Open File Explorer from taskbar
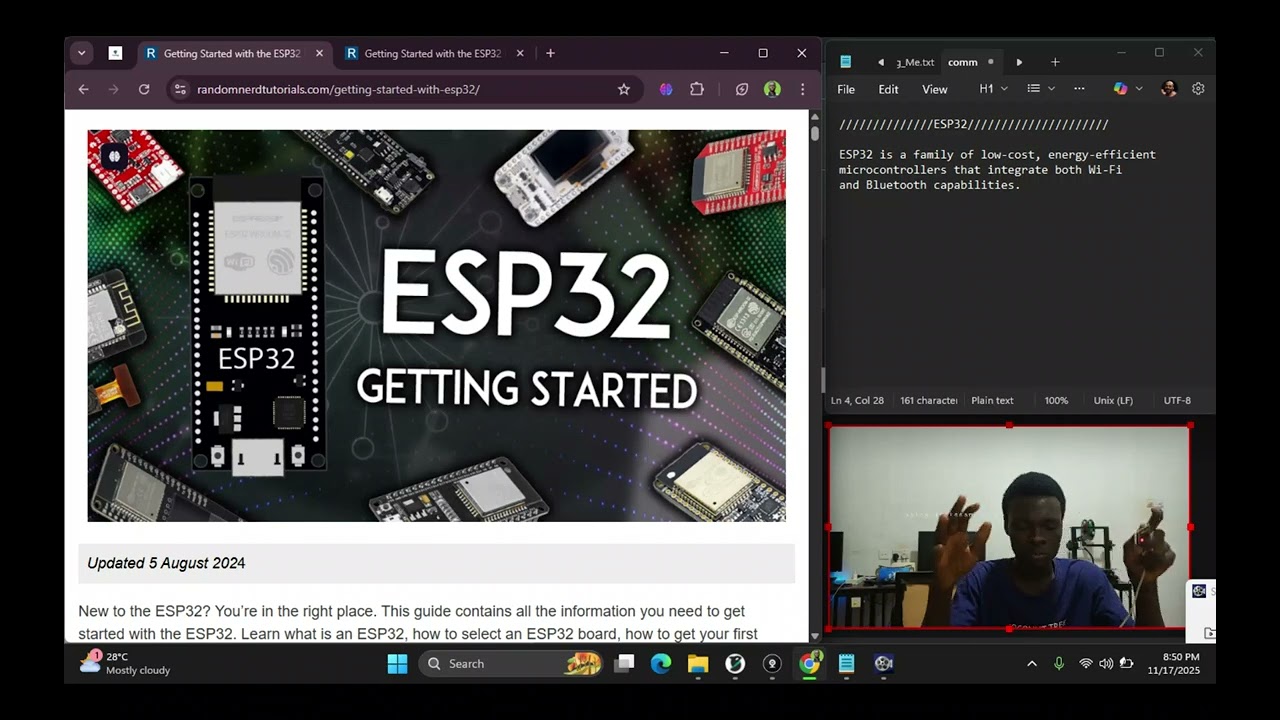 point(698,664)
